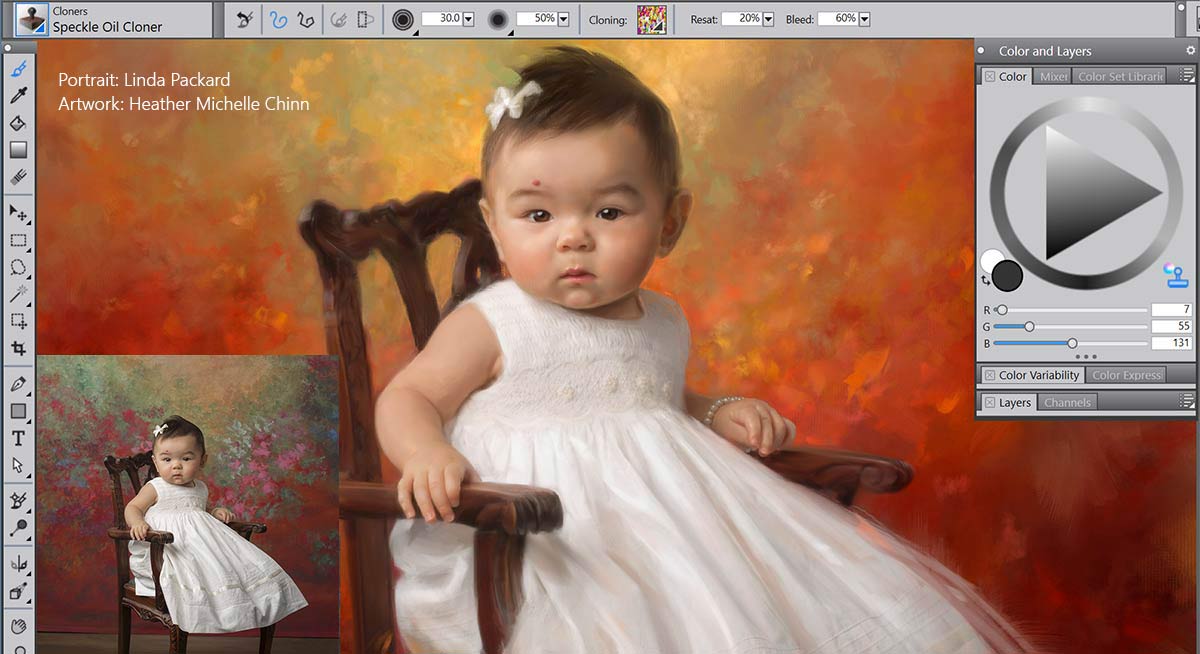Select the Shape Selection arrow tool
The image size is (1200, 654).
tap(18, 465)
